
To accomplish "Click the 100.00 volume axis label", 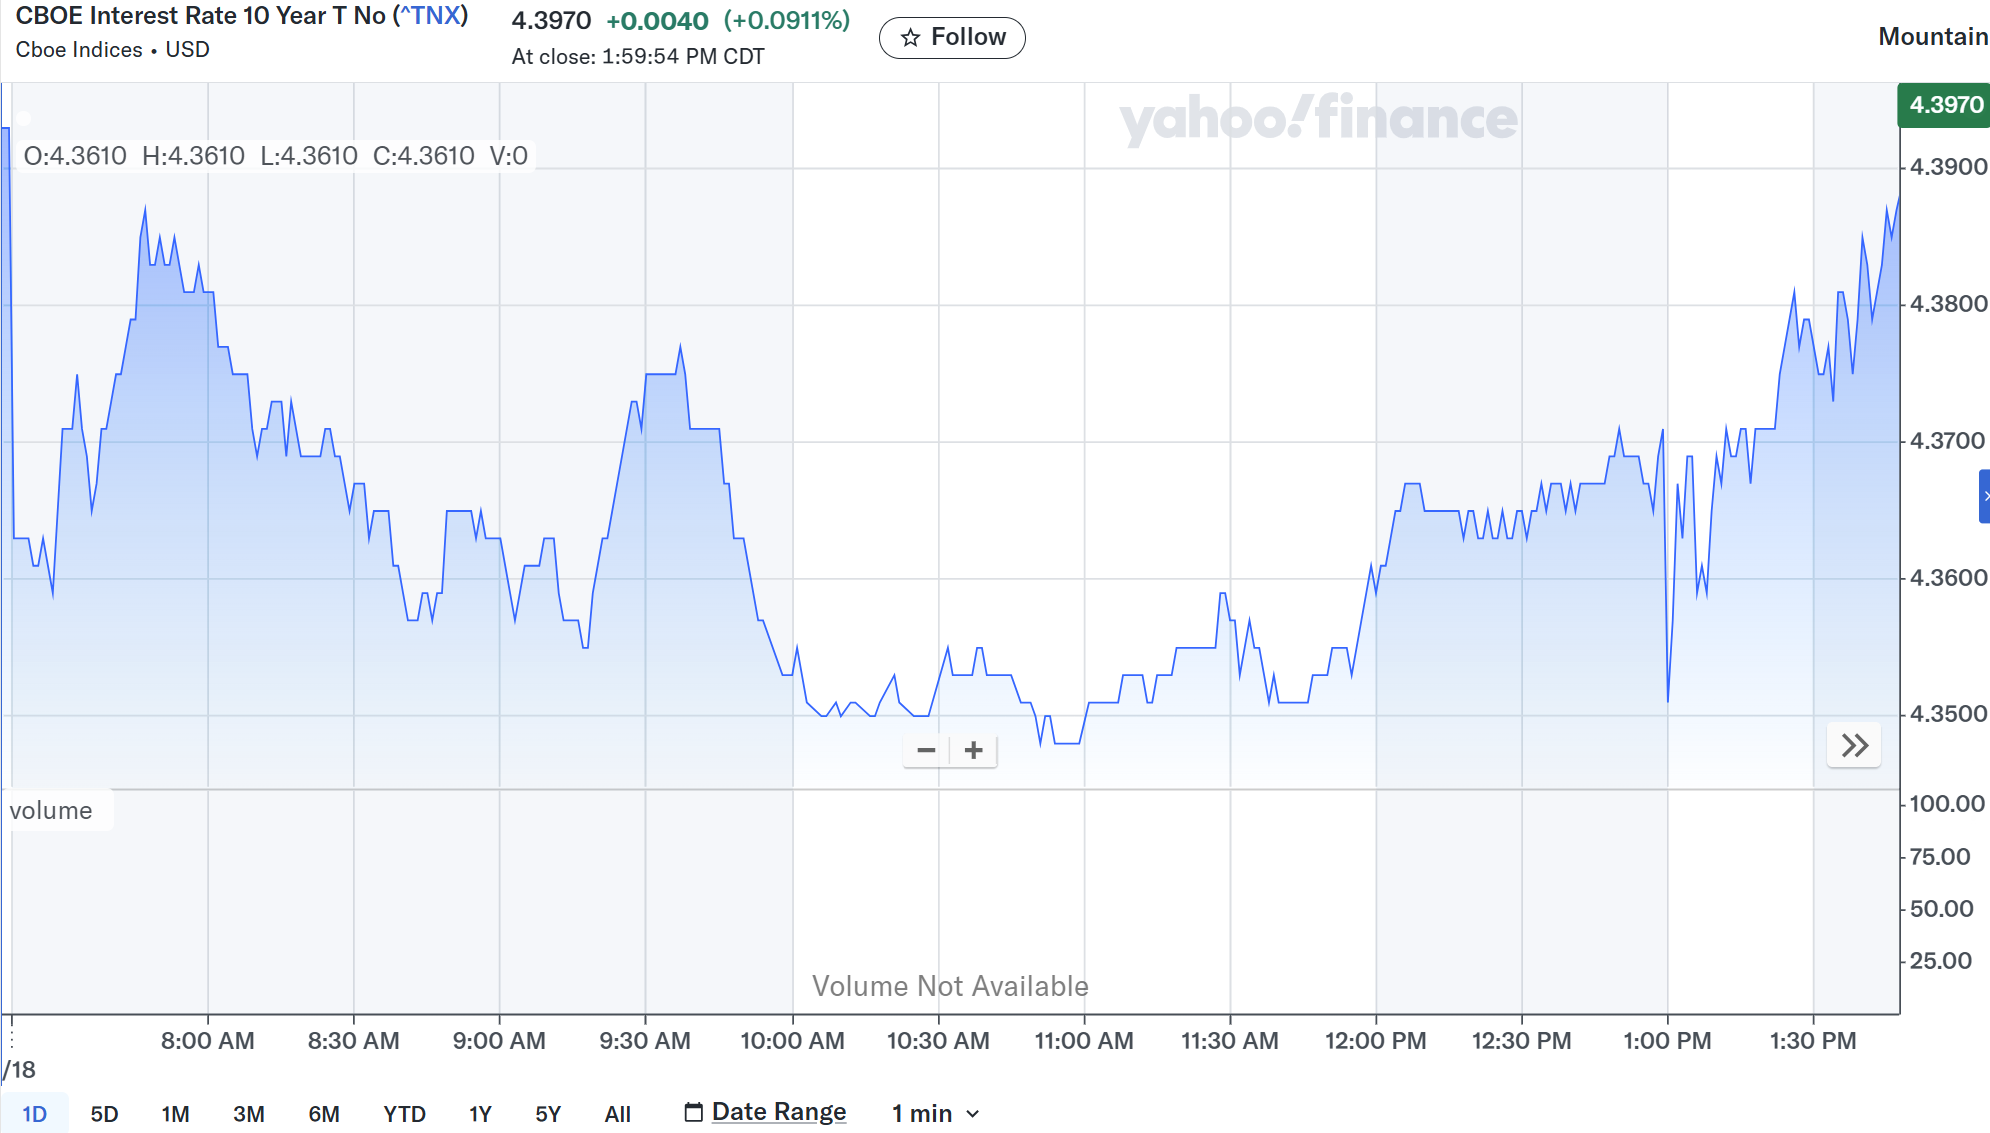I will click(x=1947, y=804).
